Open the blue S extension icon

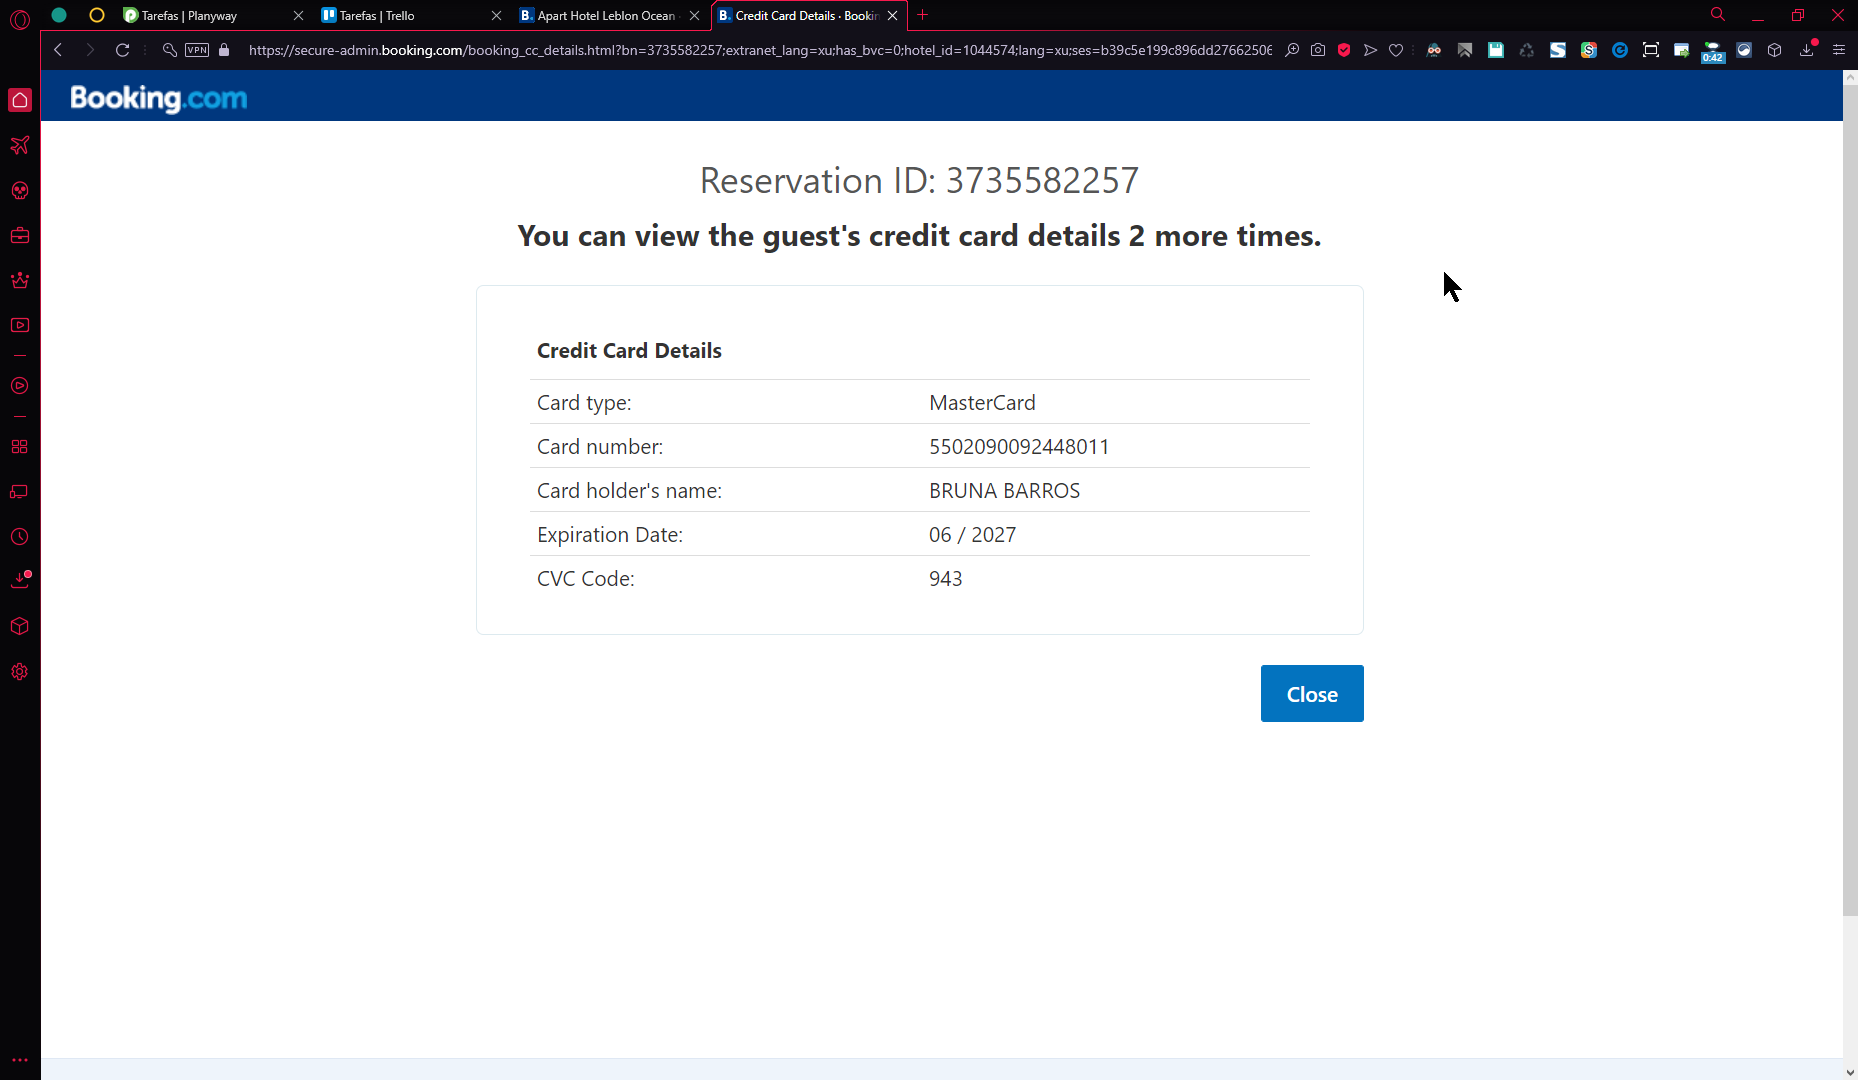[1558, 50]
